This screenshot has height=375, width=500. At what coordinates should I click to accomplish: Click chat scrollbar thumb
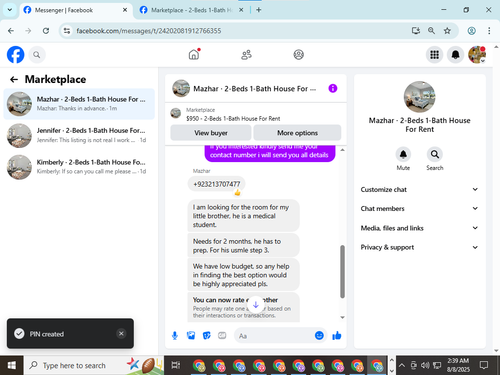[x=342, y=271]
